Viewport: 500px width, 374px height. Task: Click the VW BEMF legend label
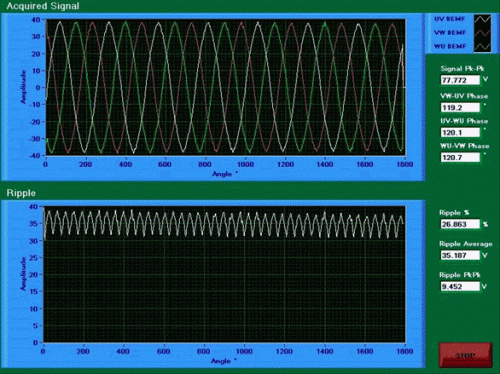coord(449,33)
